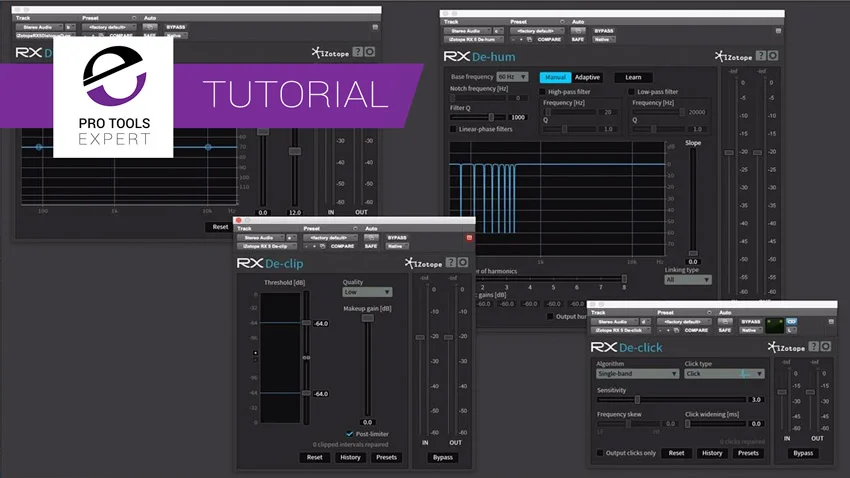Click the gear icon in top-left RX window

point(370,52)
